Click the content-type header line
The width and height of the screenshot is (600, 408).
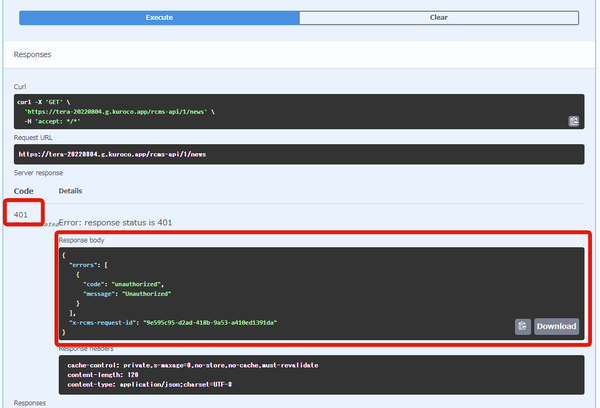150,384
